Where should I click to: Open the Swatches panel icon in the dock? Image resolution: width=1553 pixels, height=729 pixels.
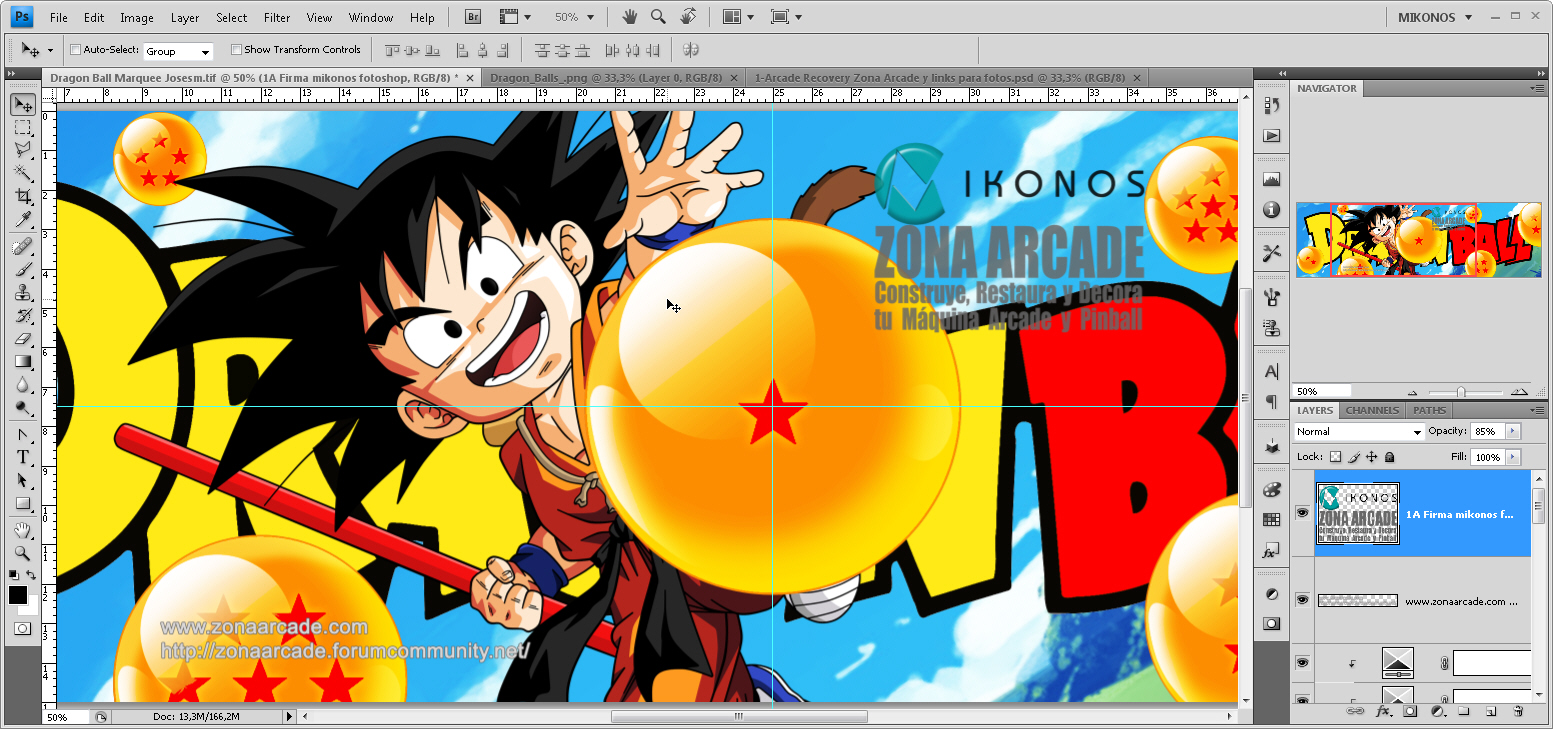tap(1272, 520)
